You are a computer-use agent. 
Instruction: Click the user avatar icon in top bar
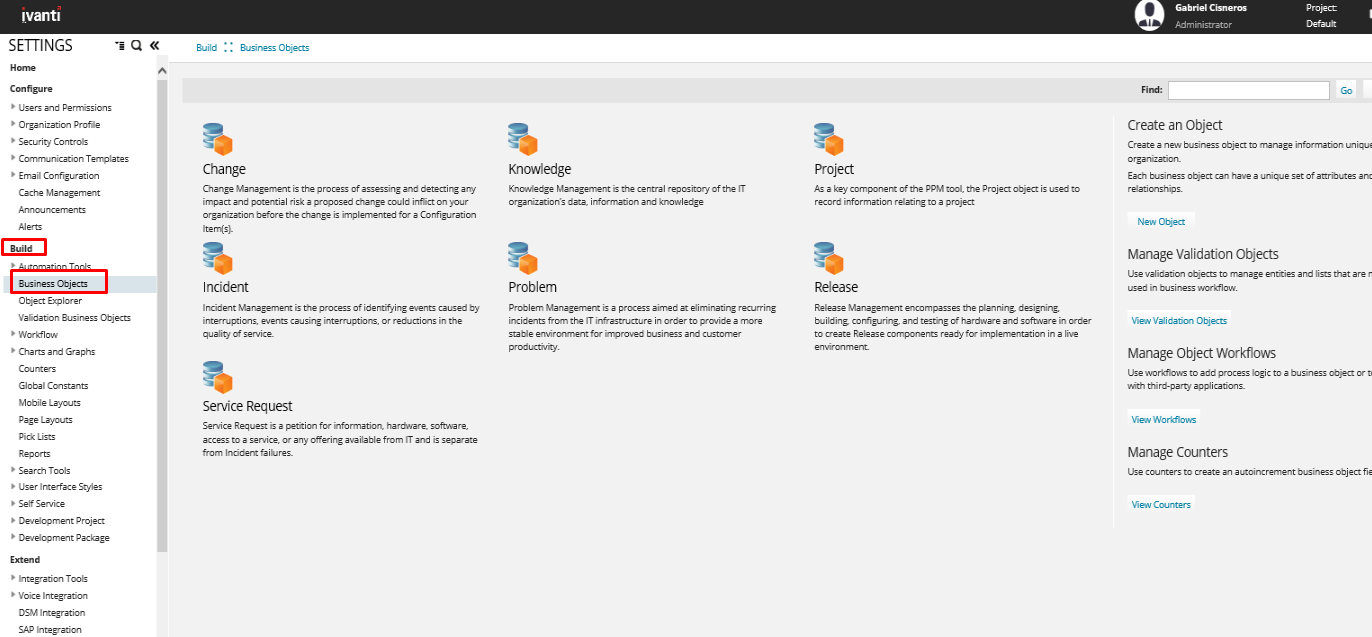click(1149, 15)
